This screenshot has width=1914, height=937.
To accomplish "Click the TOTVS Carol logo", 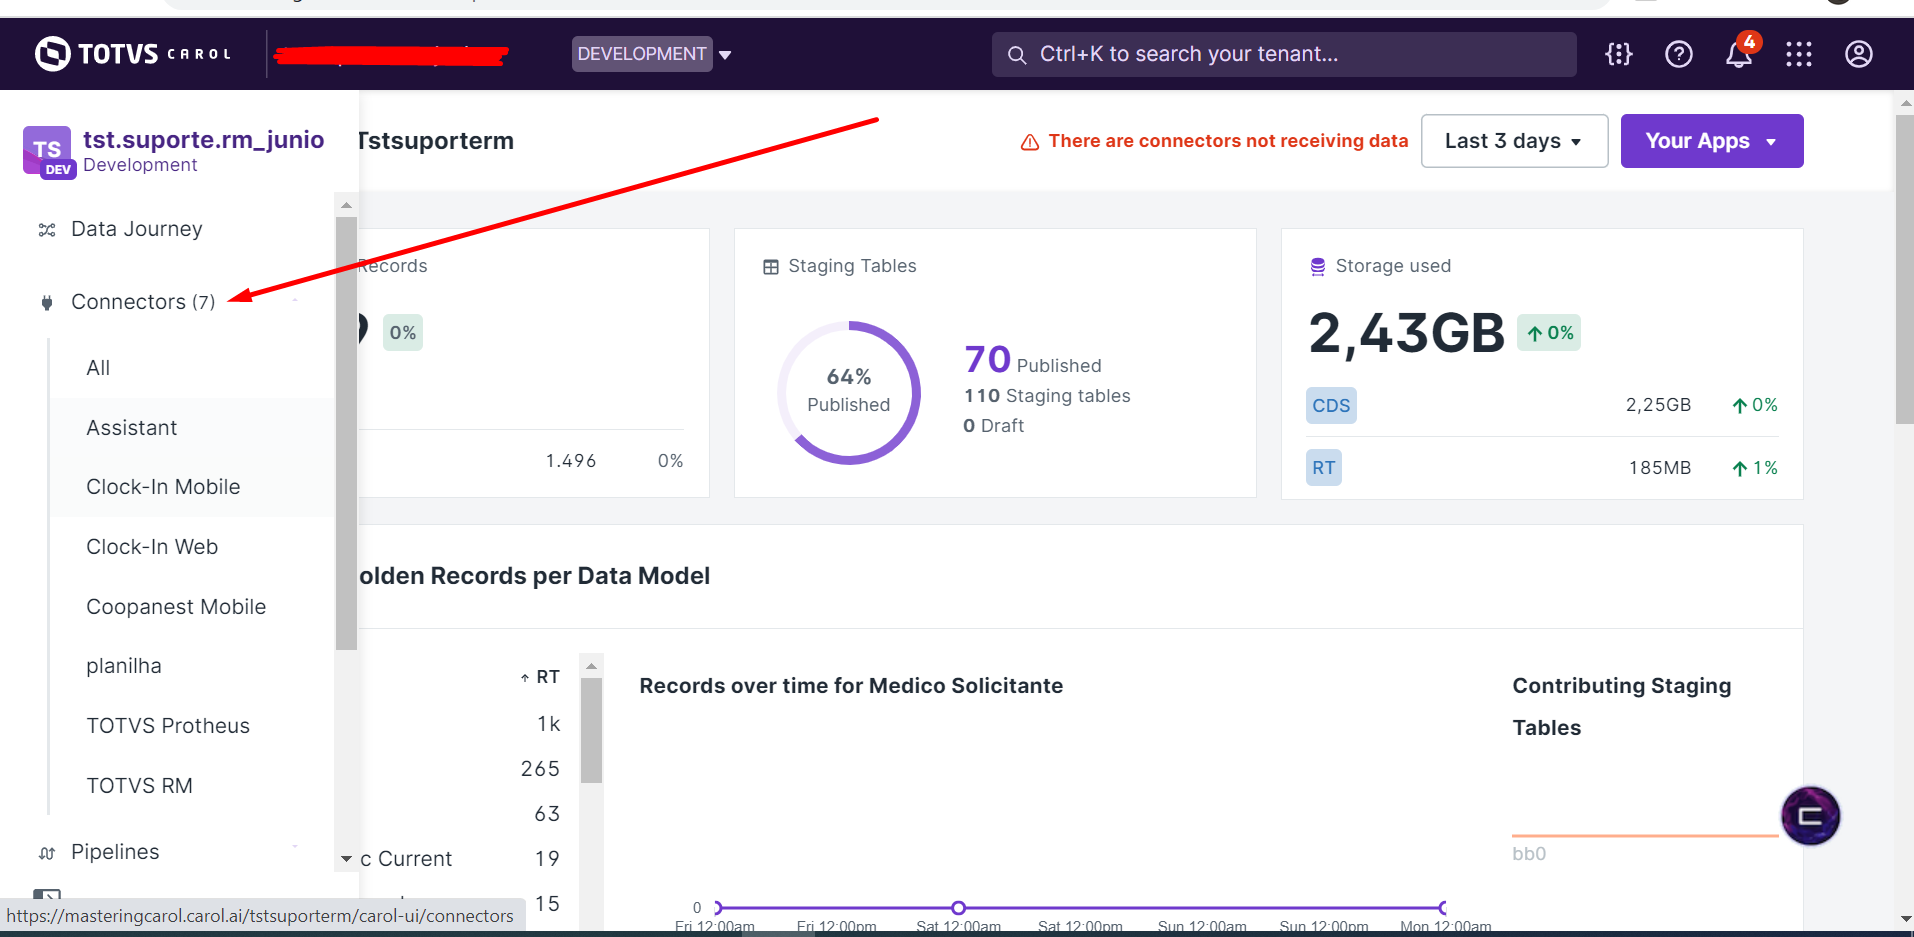I will point(133,54).
